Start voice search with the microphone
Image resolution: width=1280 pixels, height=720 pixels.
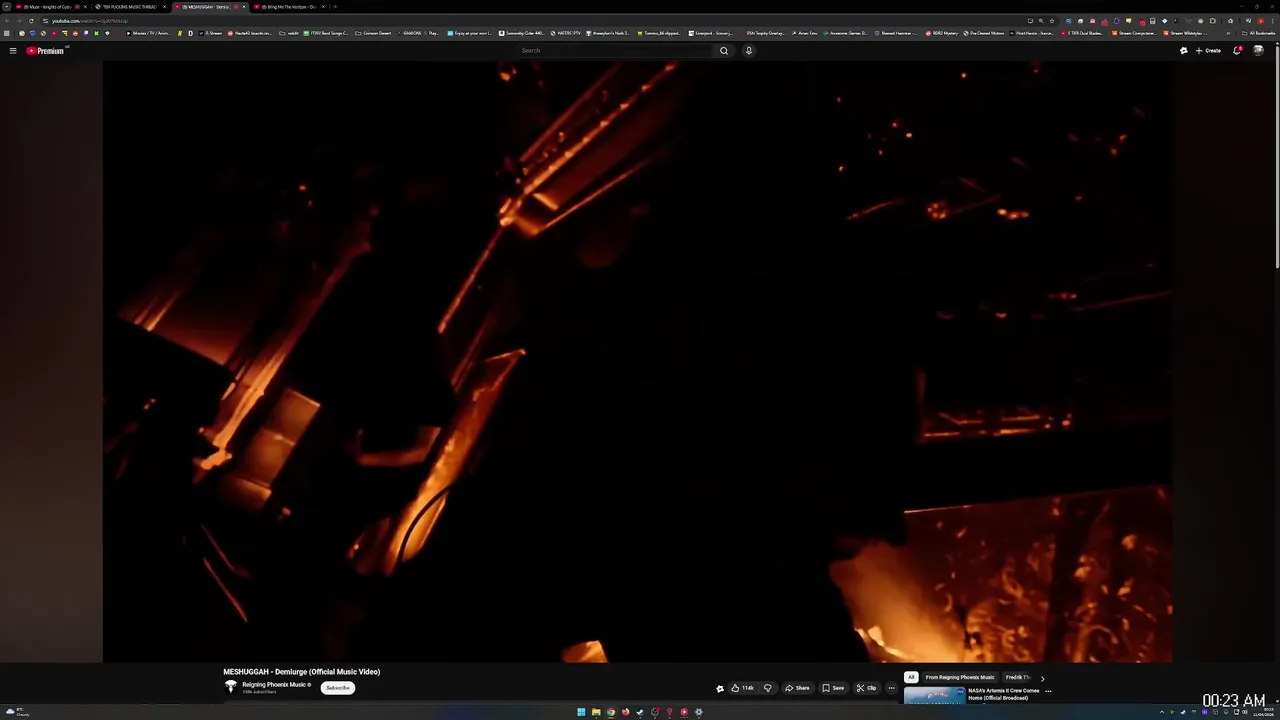point(748,50)
